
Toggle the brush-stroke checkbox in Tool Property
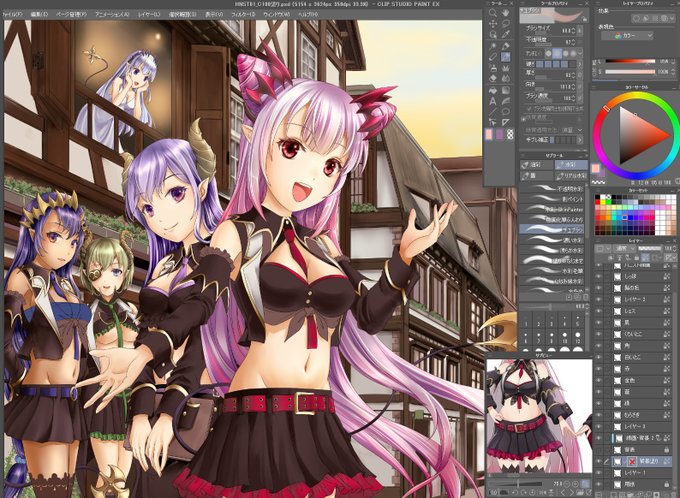pos(529,108)
